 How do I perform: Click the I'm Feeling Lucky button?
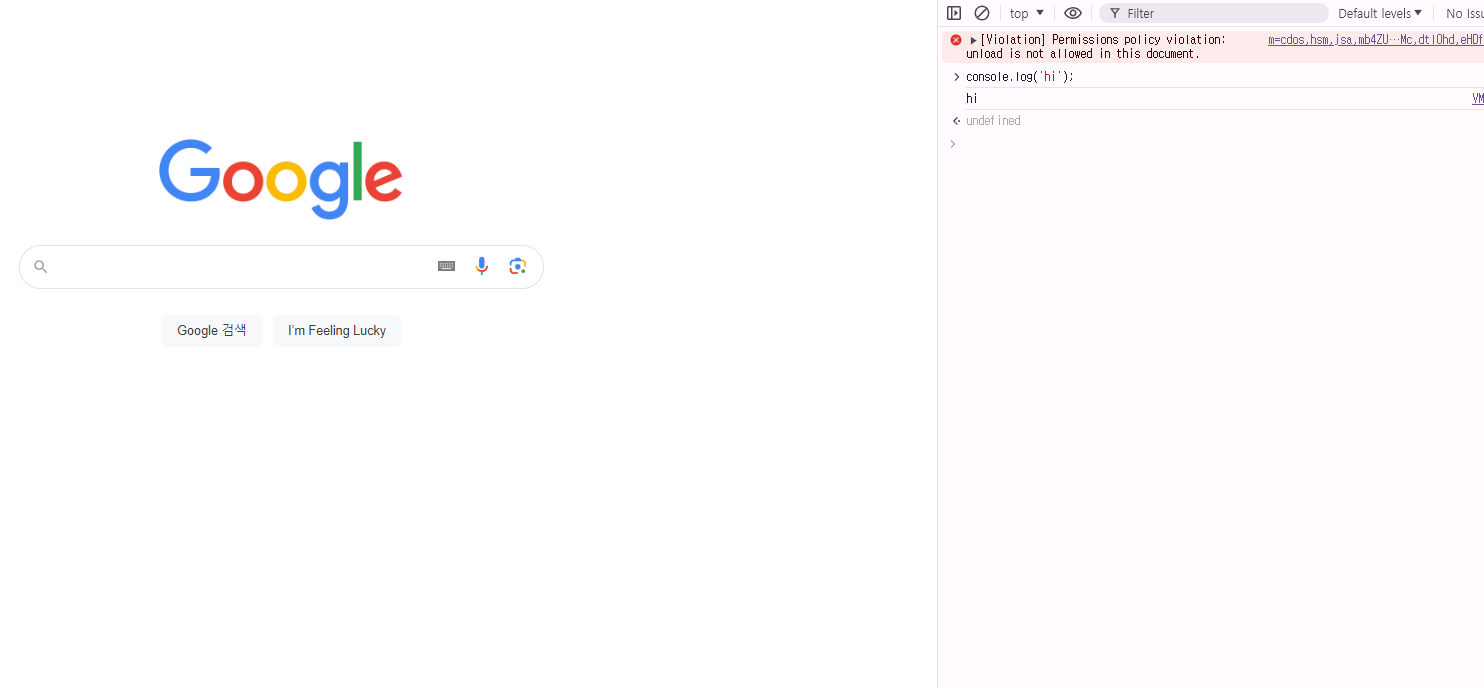coord(337,331)
